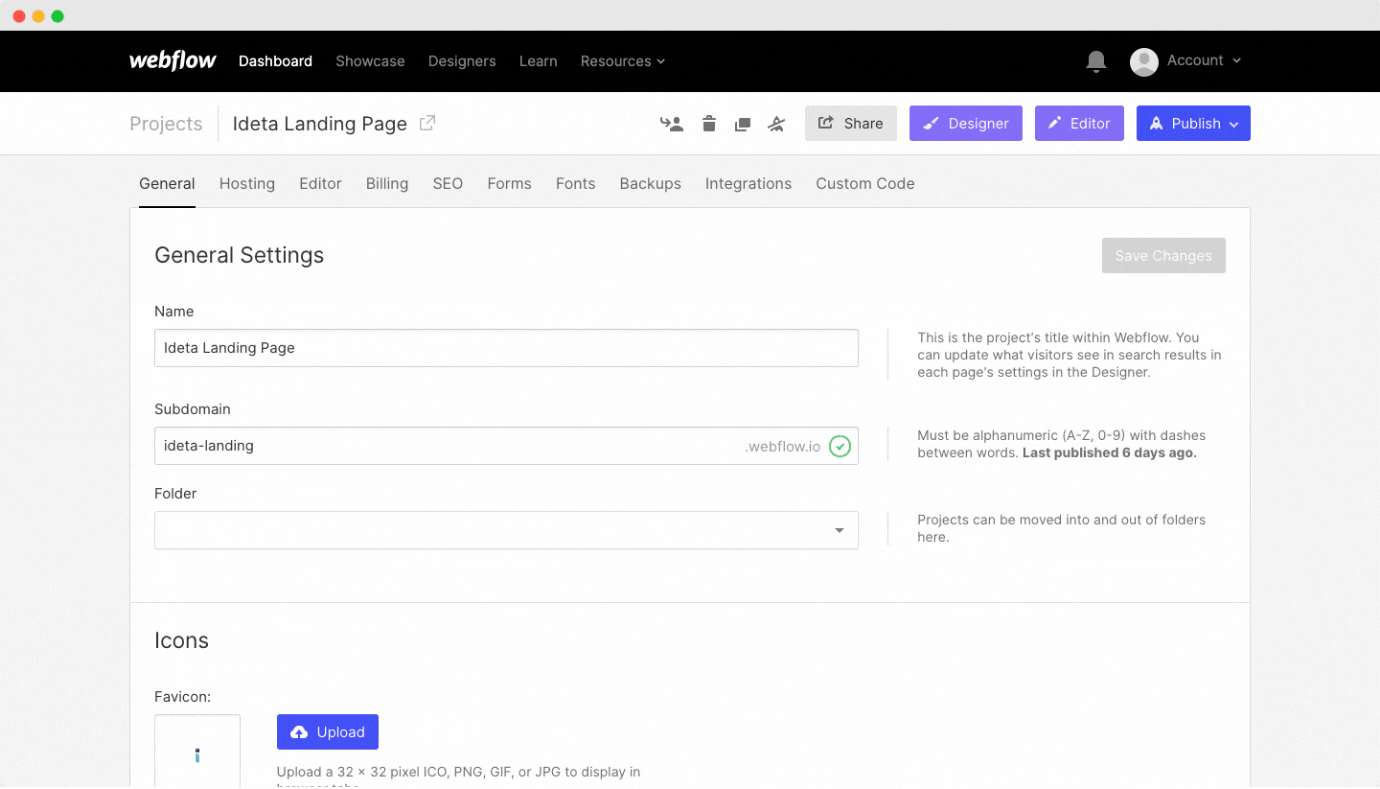Viewport: 1380px width, 789px height.
Task: Click the transfer project icon
Action: (x=671, y=124)
